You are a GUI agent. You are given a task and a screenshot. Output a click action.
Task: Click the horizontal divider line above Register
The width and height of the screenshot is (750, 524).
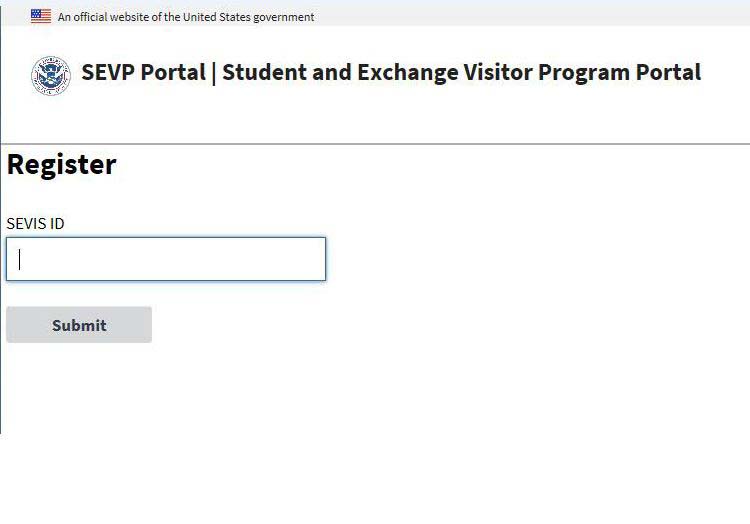[x=375, y=144]
